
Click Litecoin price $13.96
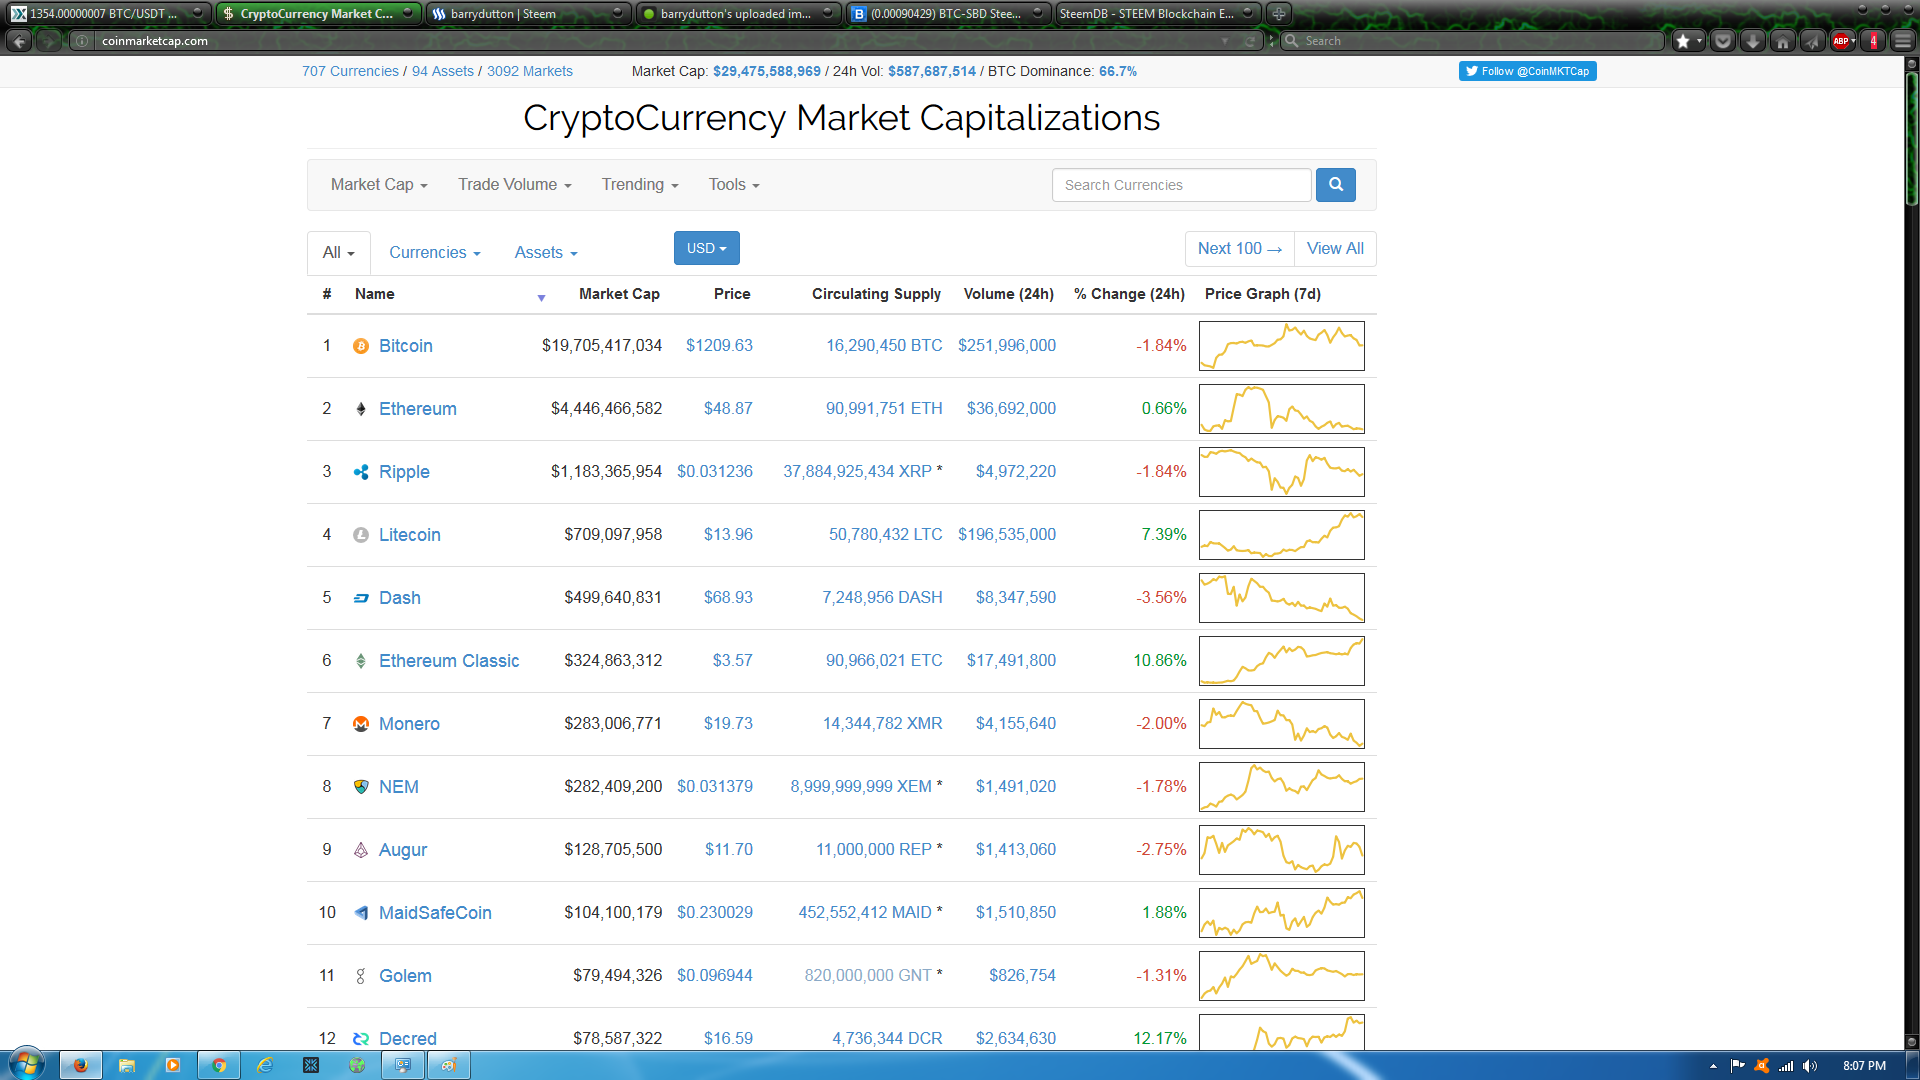click(x=728, y=535)
